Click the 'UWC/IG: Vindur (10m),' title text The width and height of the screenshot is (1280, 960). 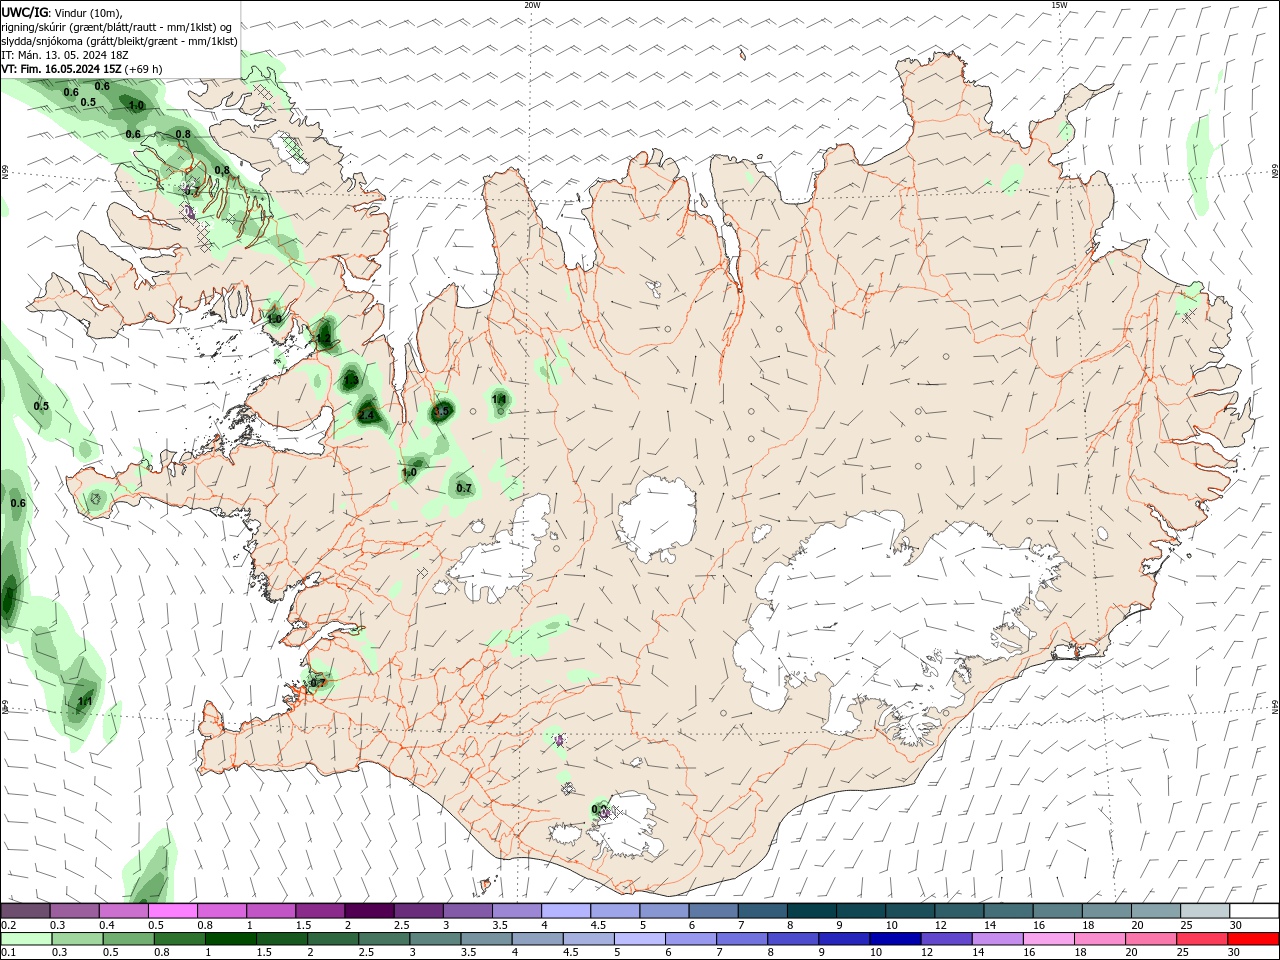[x=62, y=12]
